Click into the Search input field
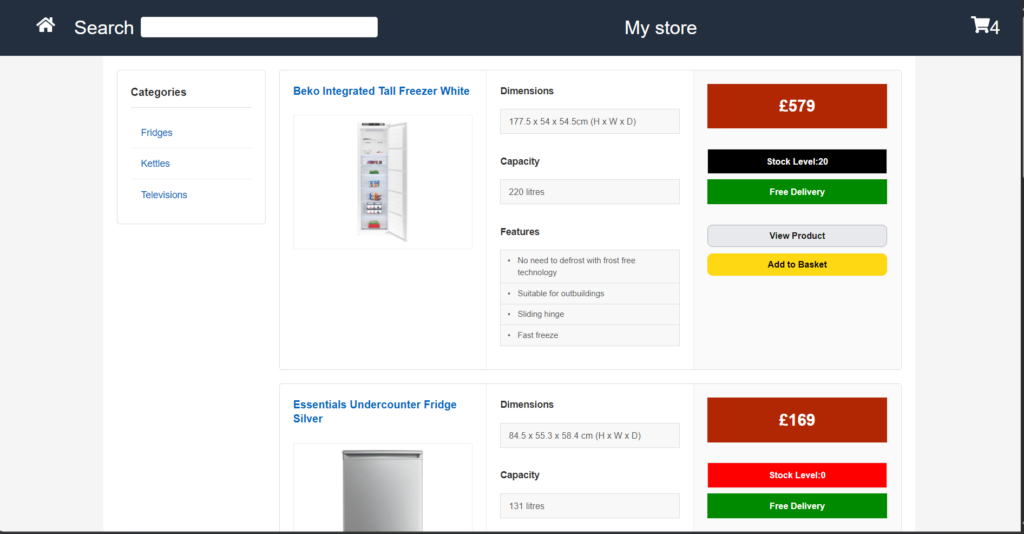Image resolution: width=1024 pixels, height=534 pixels. click(x=259, y=27)
